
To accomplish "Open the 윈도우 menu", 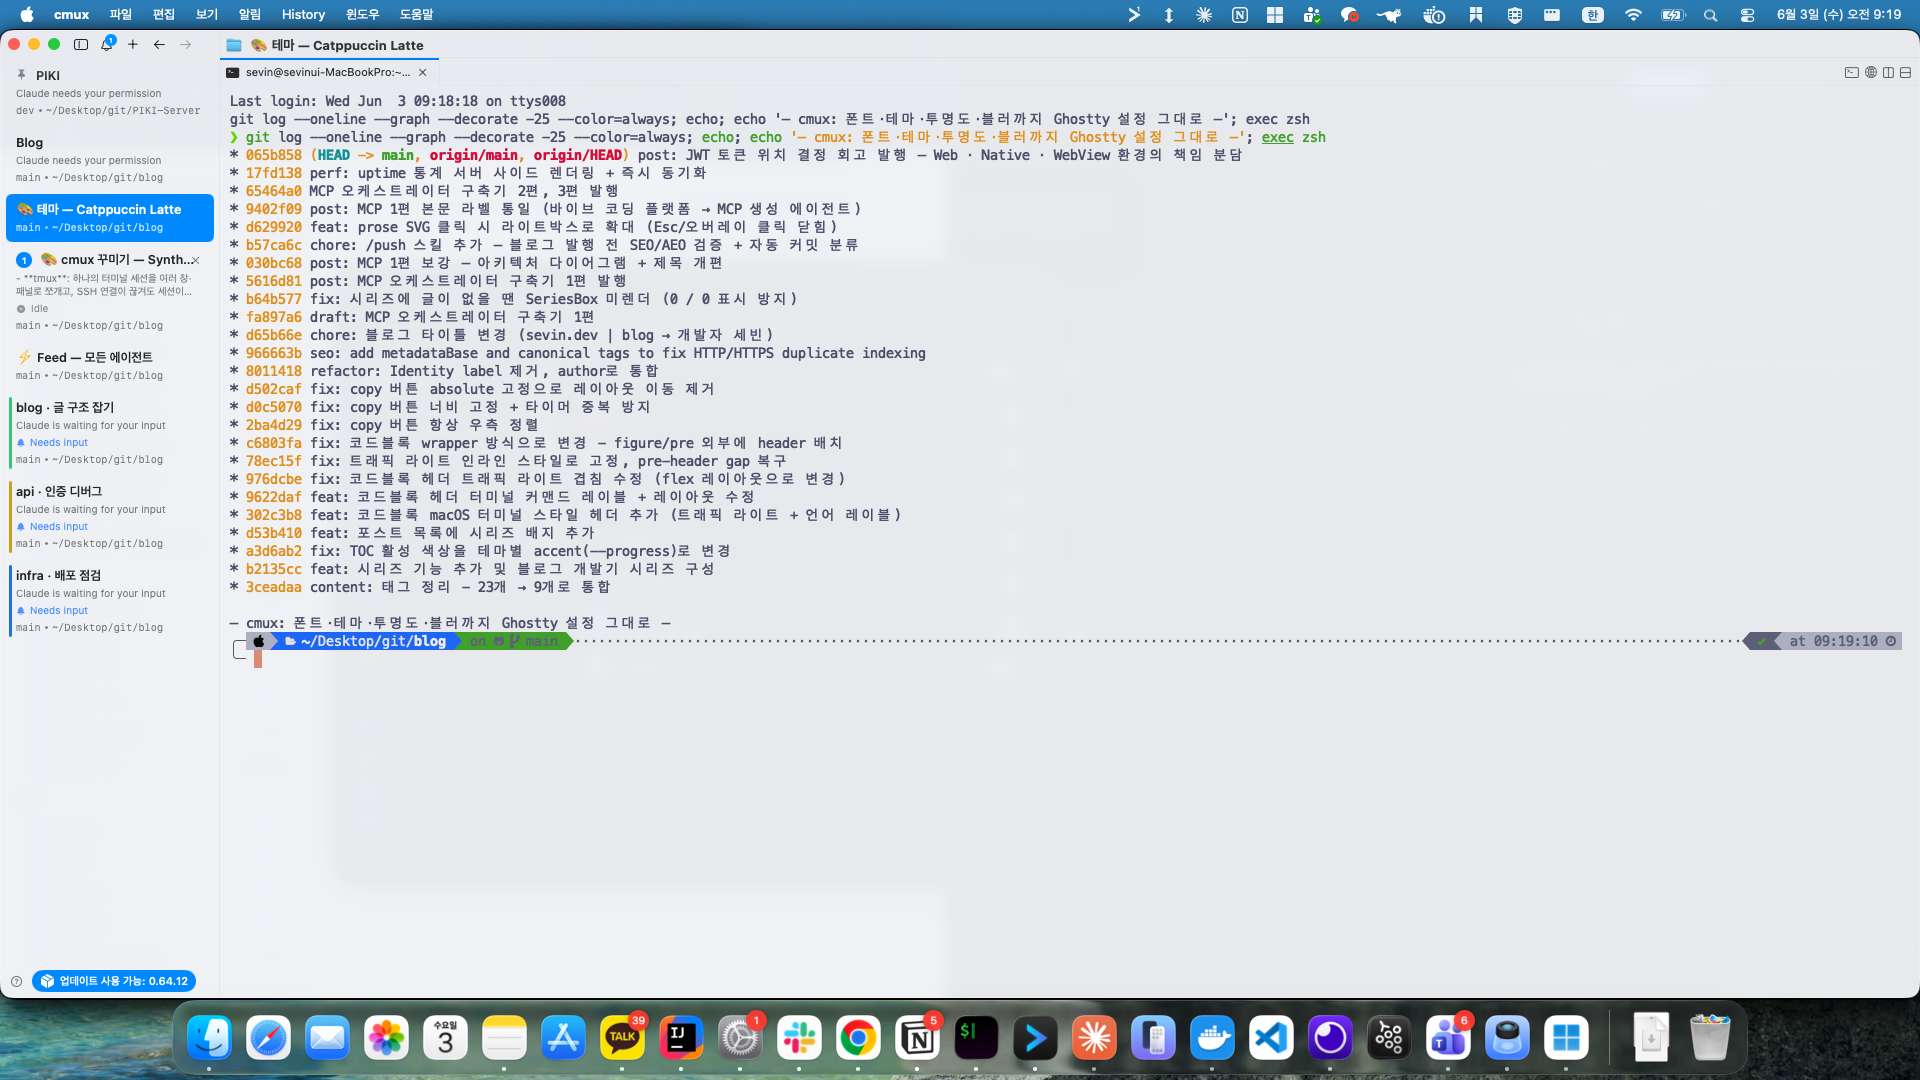I will [x=362, y=14].
